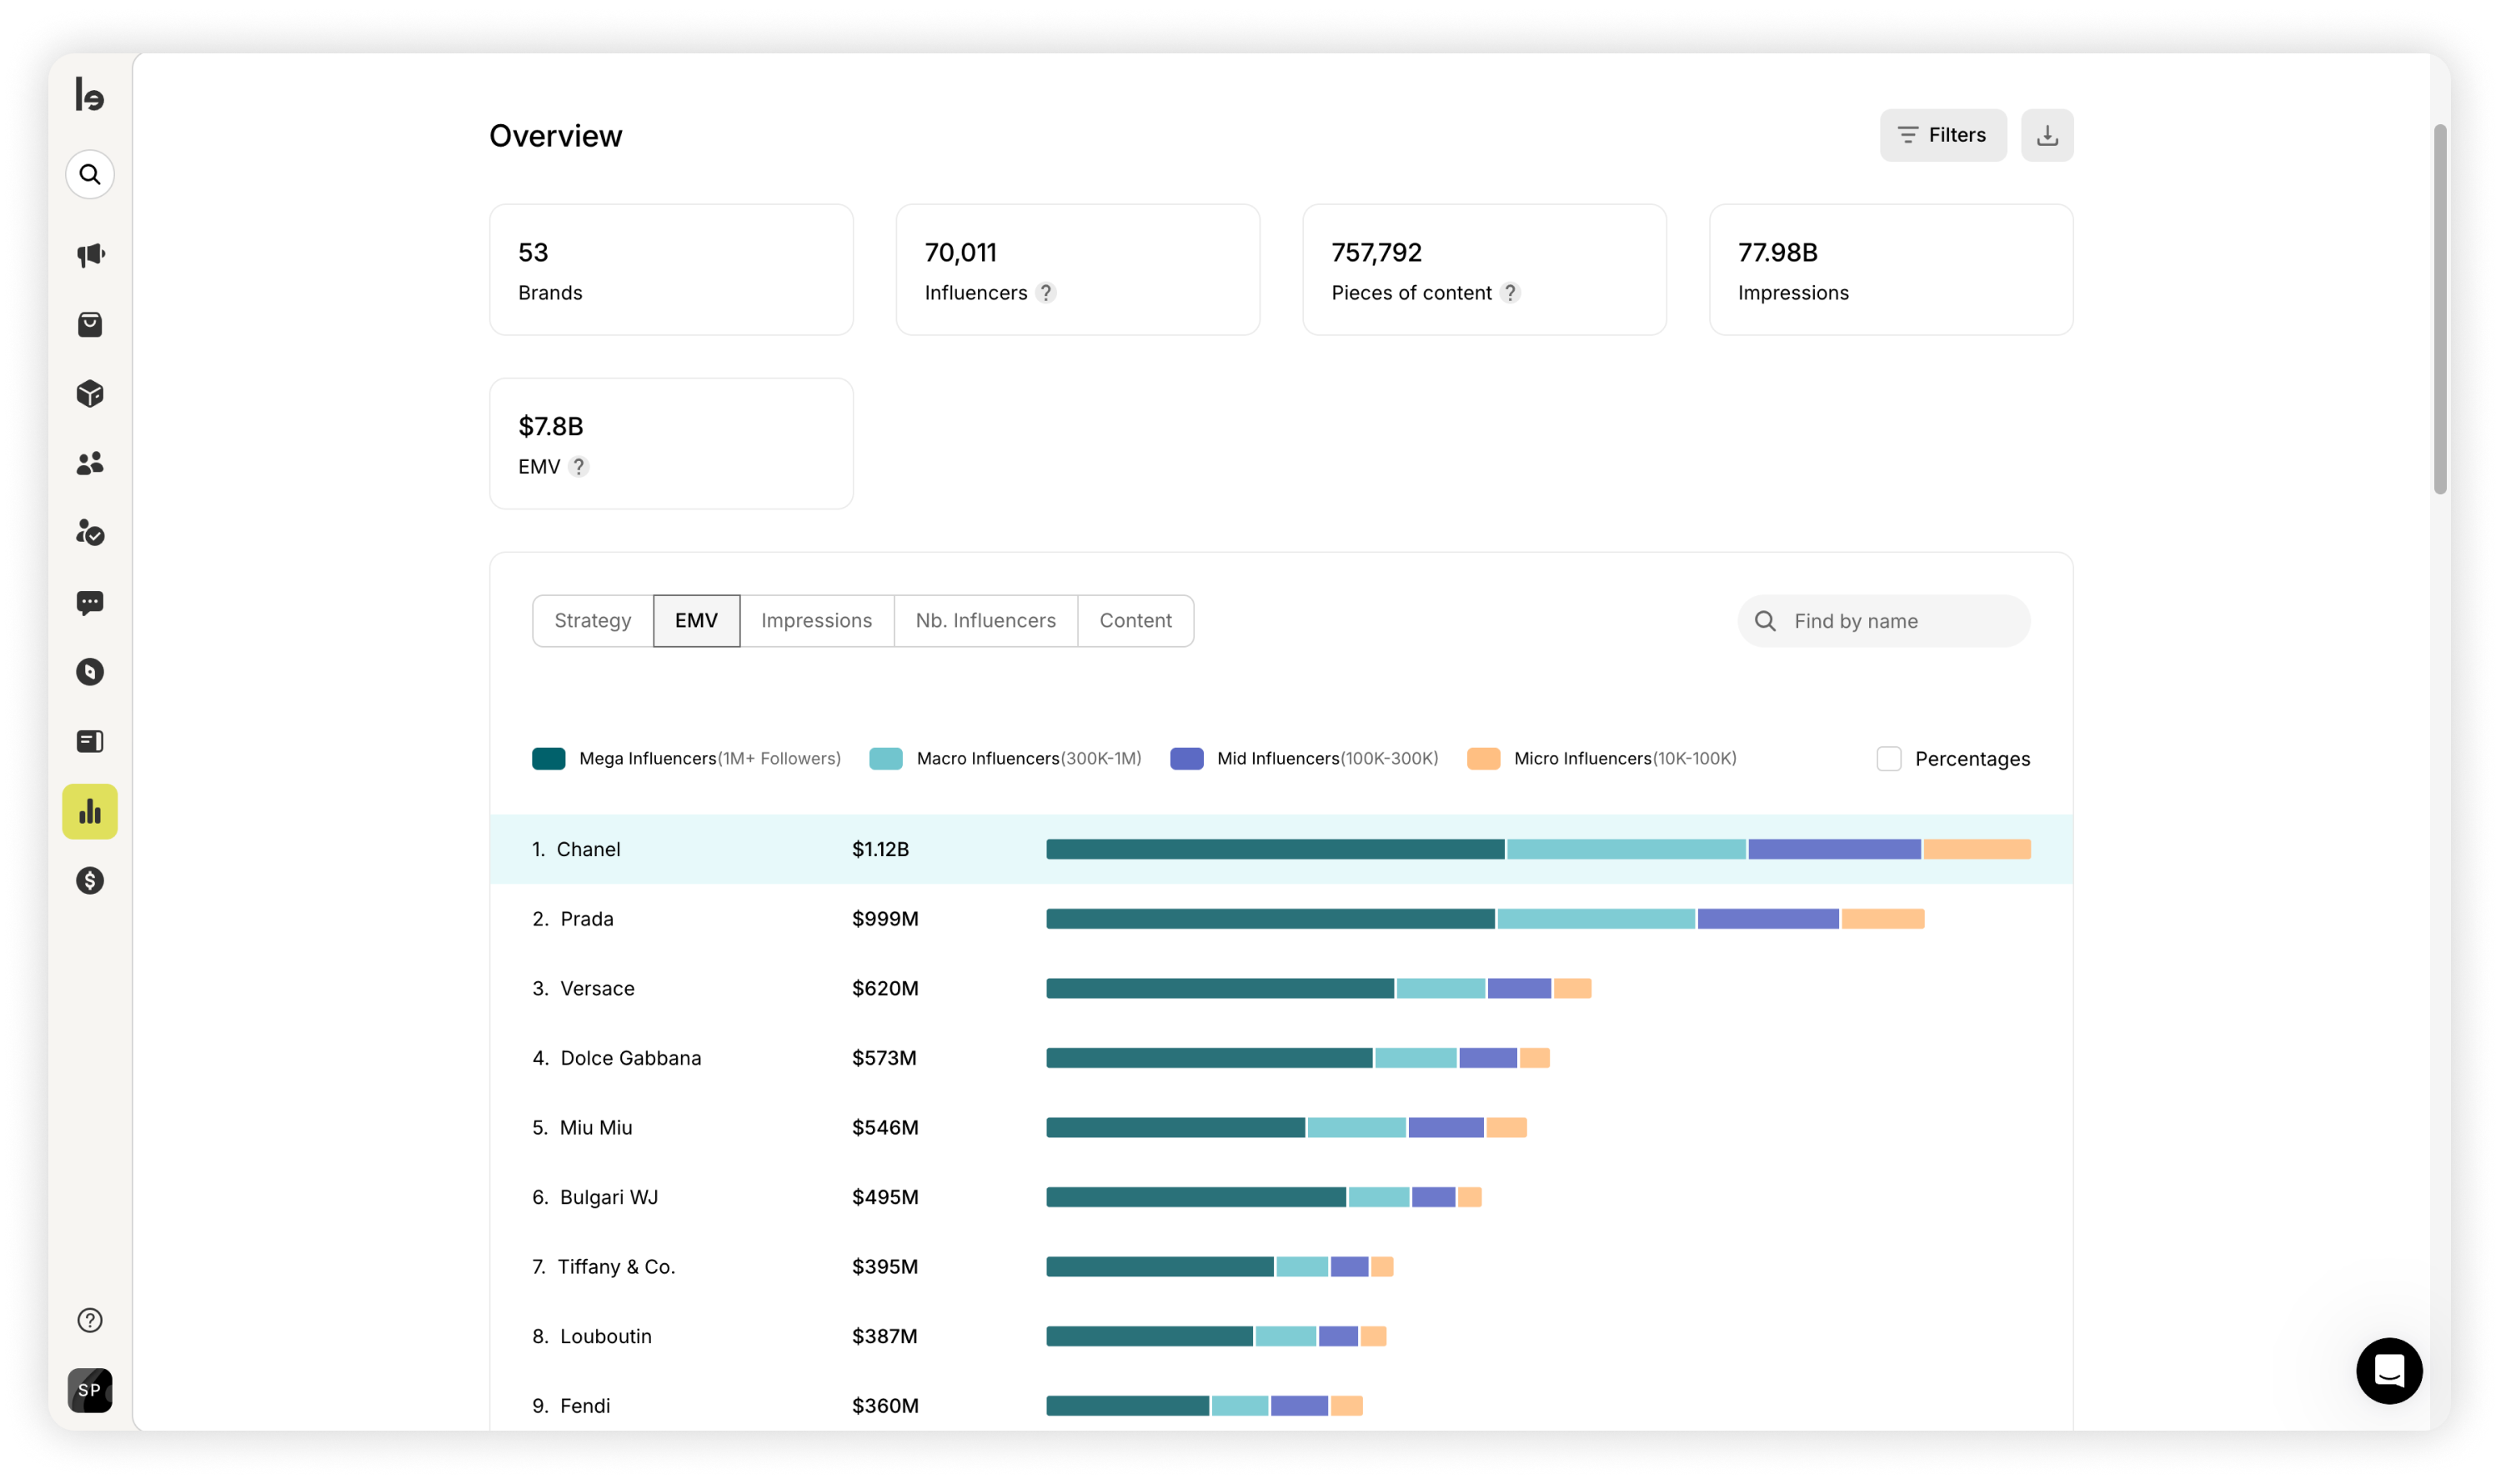The height and width of the screenshot is (1484, 2501).
Task: Open the megaphone campaigns icon
Action: click(x=90, y=255)
